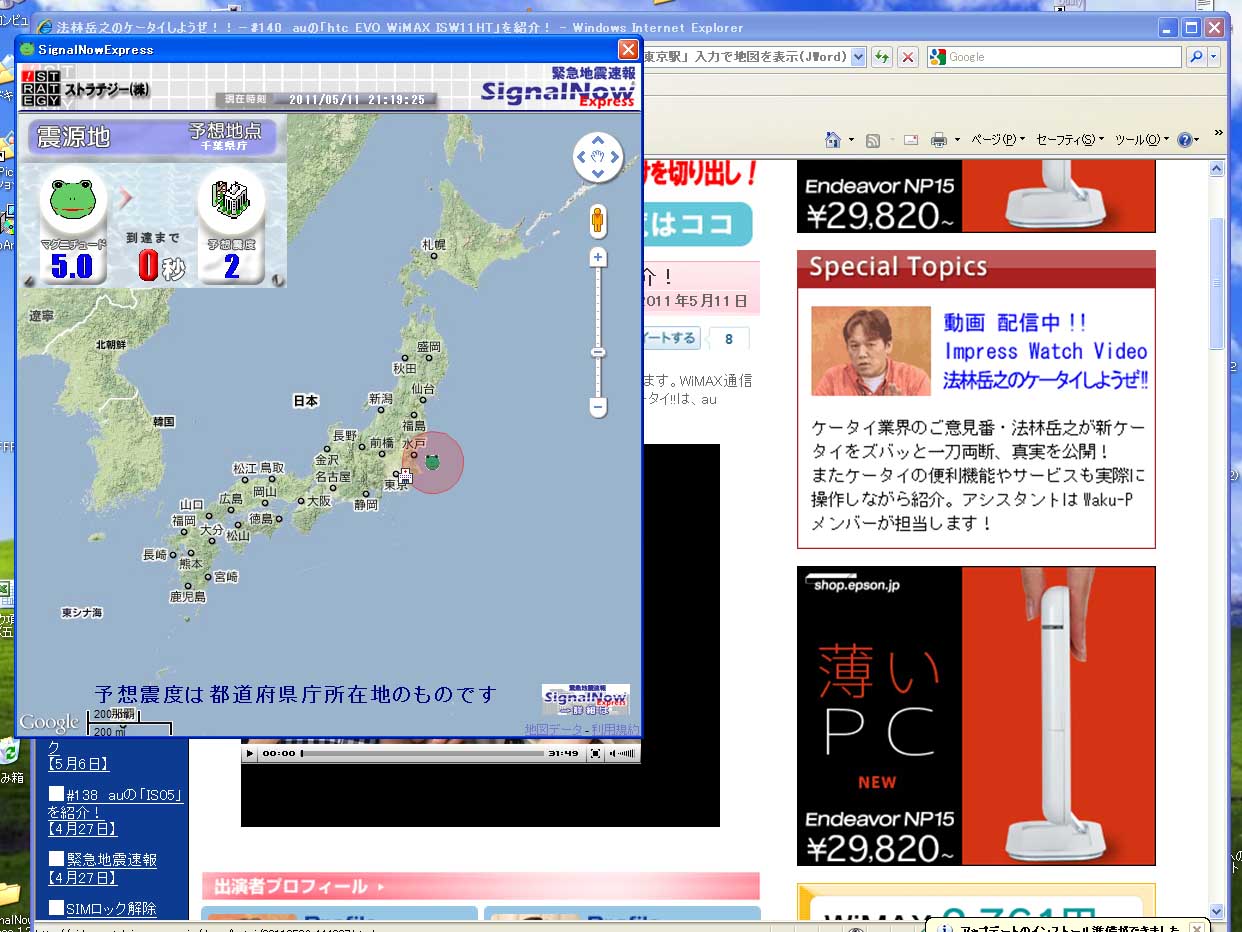Open the 【5月6日】 sidebar link

79,764
